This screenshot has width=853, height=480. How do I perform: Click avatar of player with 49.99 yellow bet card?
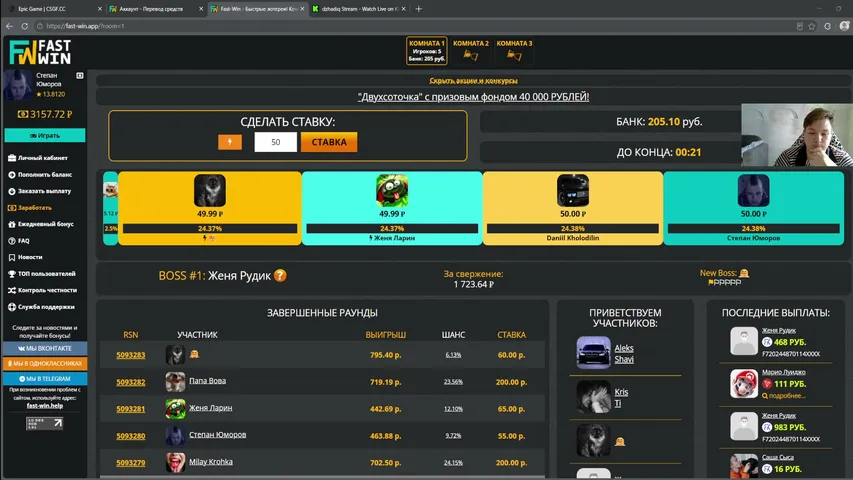click(209, 190)
